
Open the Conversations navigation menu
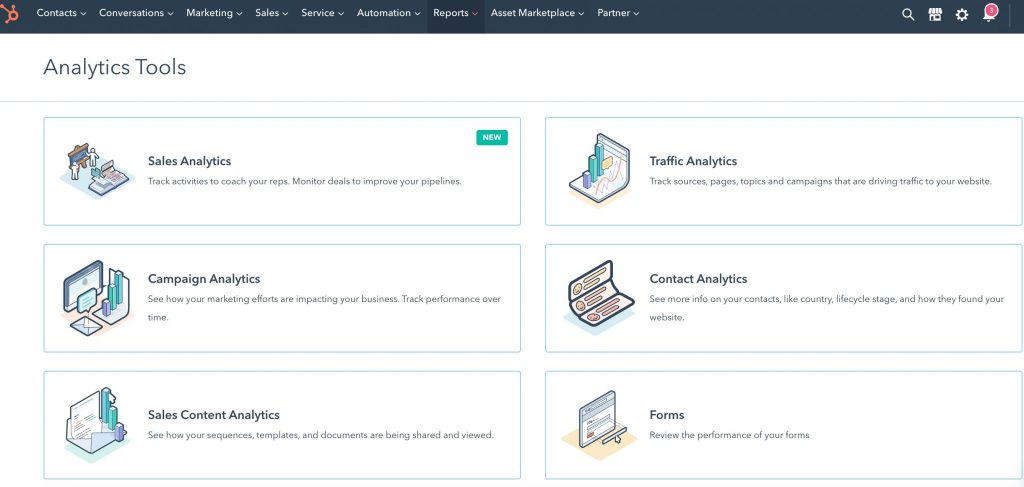tap(136, 13)
